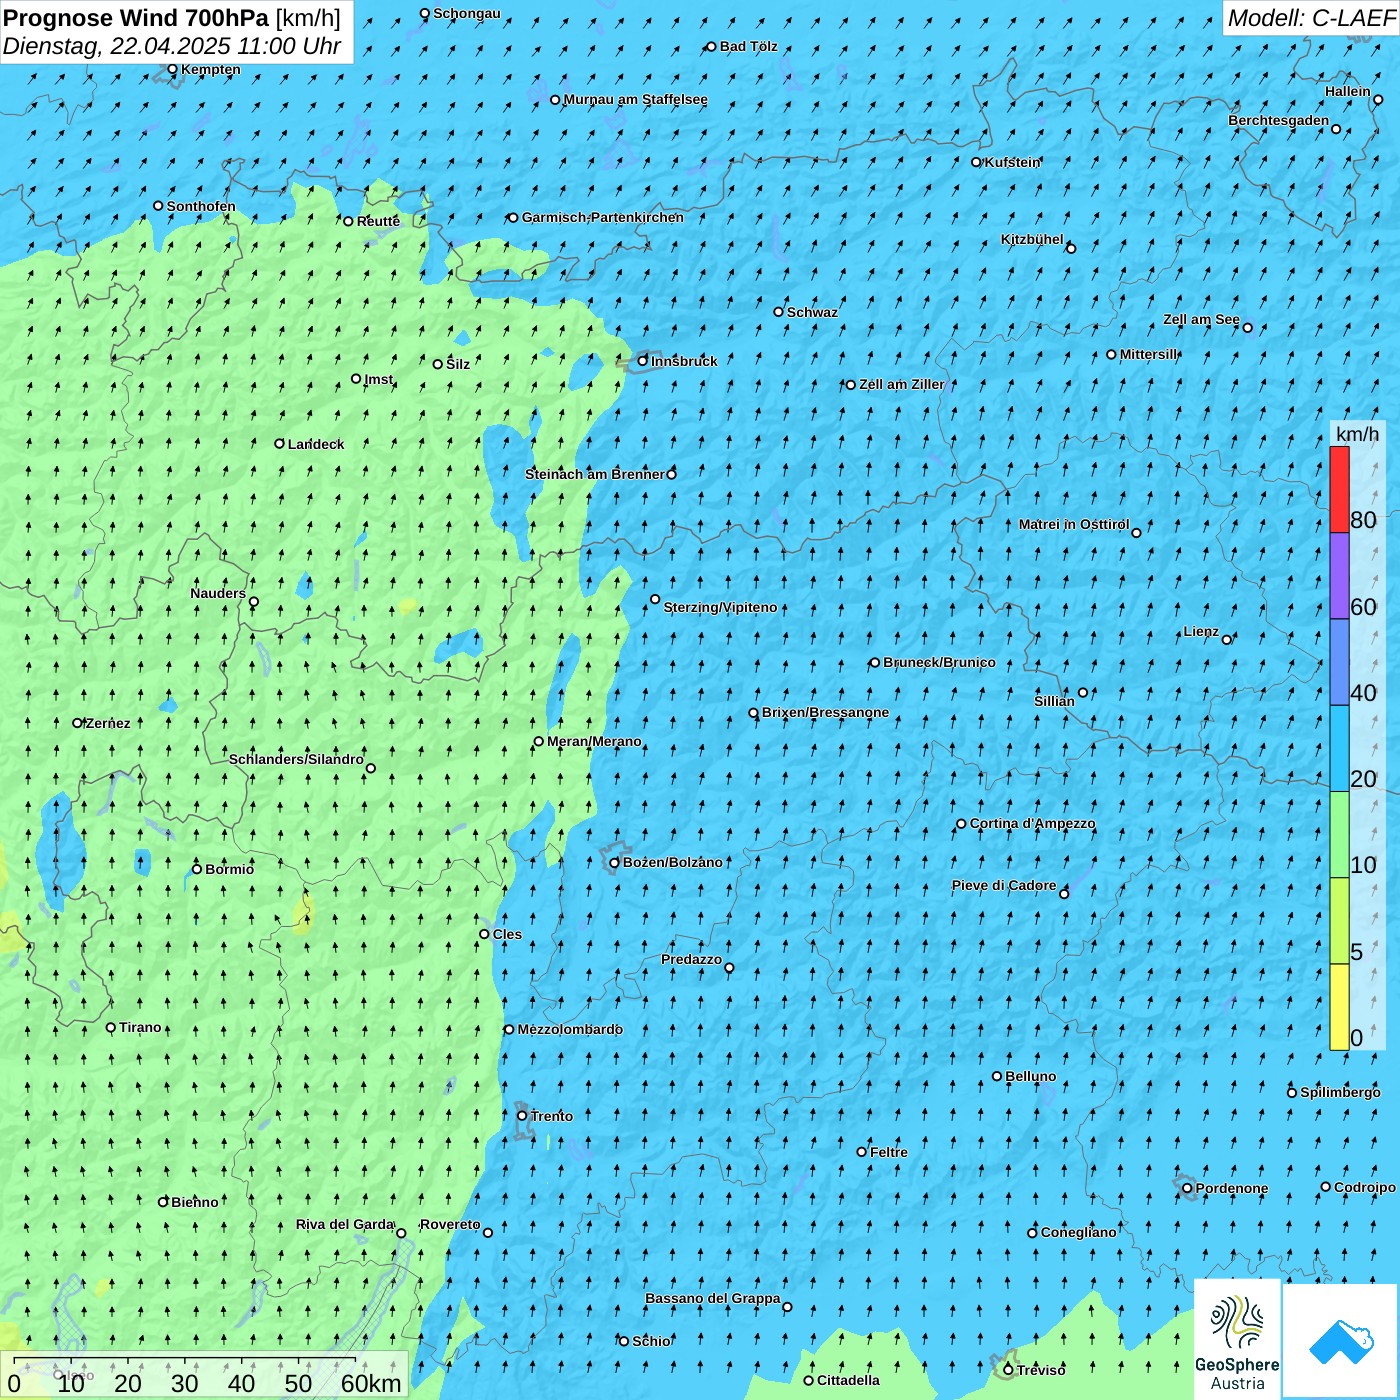This screenshot has height=1400, width=1400.
Task: Click the Mezzolombardo label
Action: tap(570, 1029)
